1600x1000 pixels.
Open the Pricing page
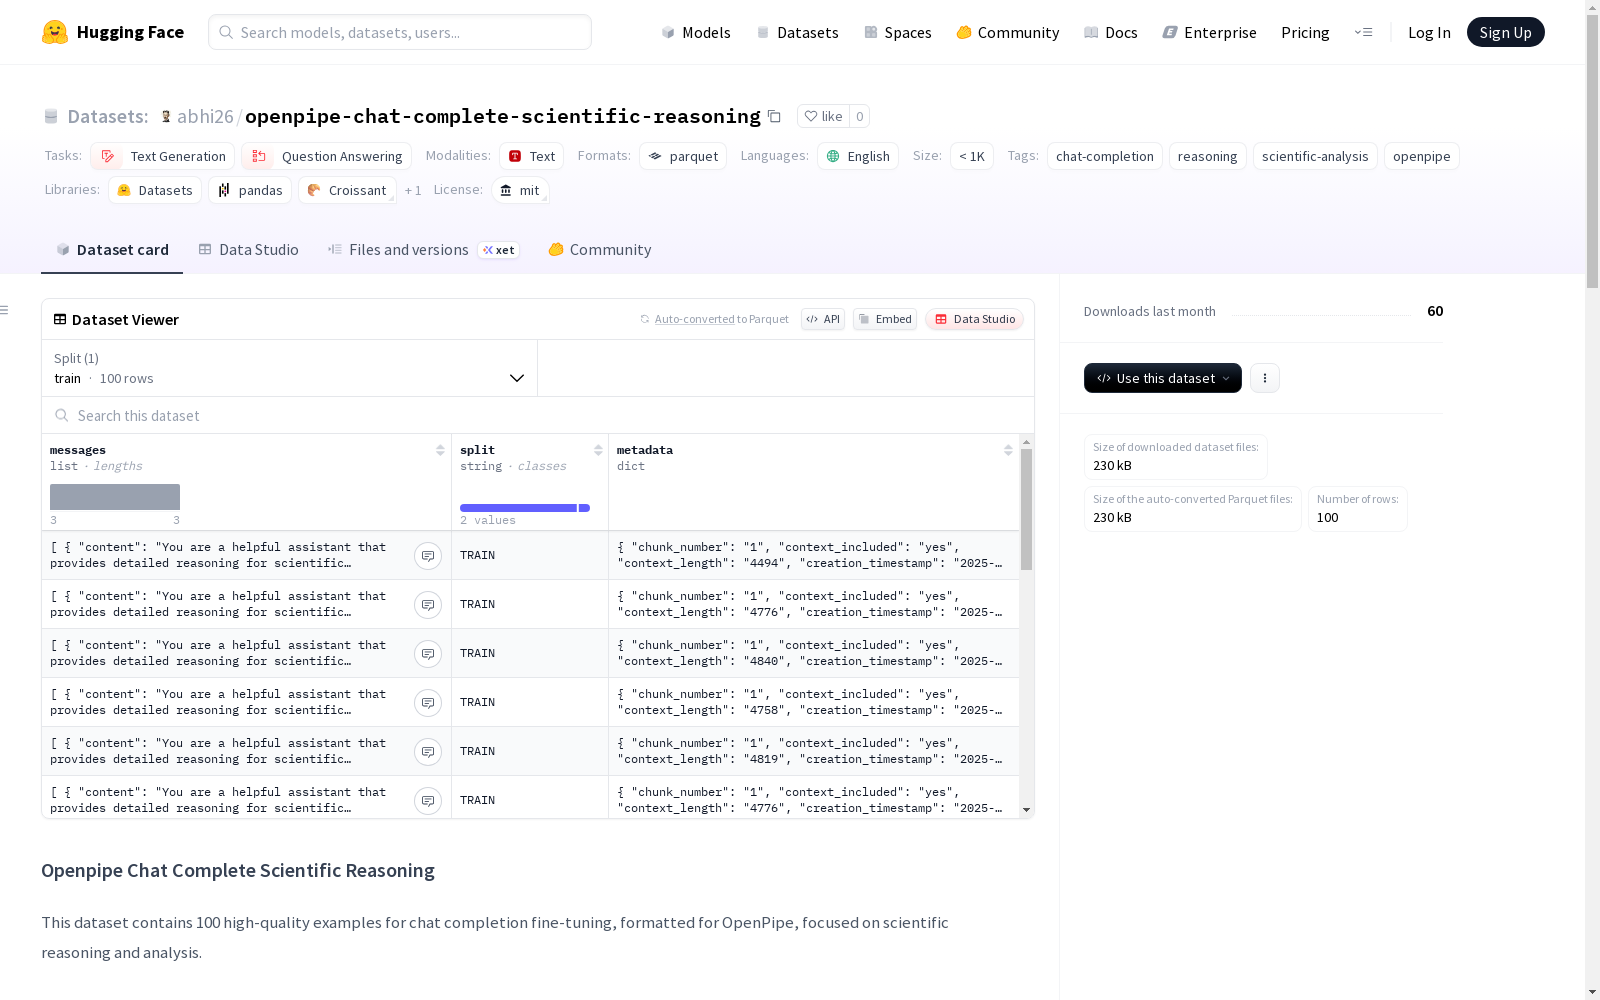[1305, 32]
